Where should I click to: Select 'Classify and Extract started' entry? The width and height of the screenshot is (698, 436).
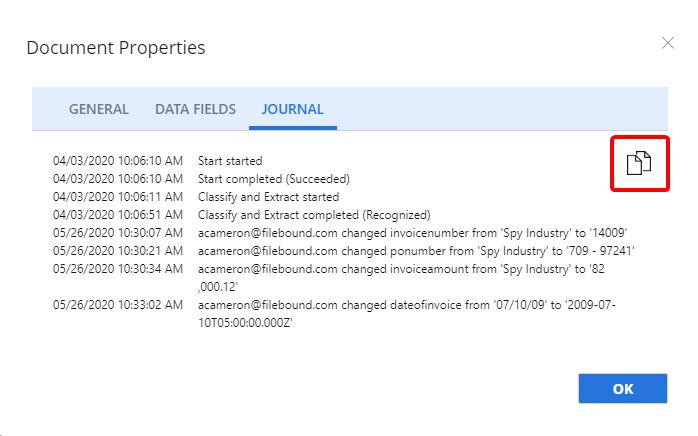pos(268,196)
